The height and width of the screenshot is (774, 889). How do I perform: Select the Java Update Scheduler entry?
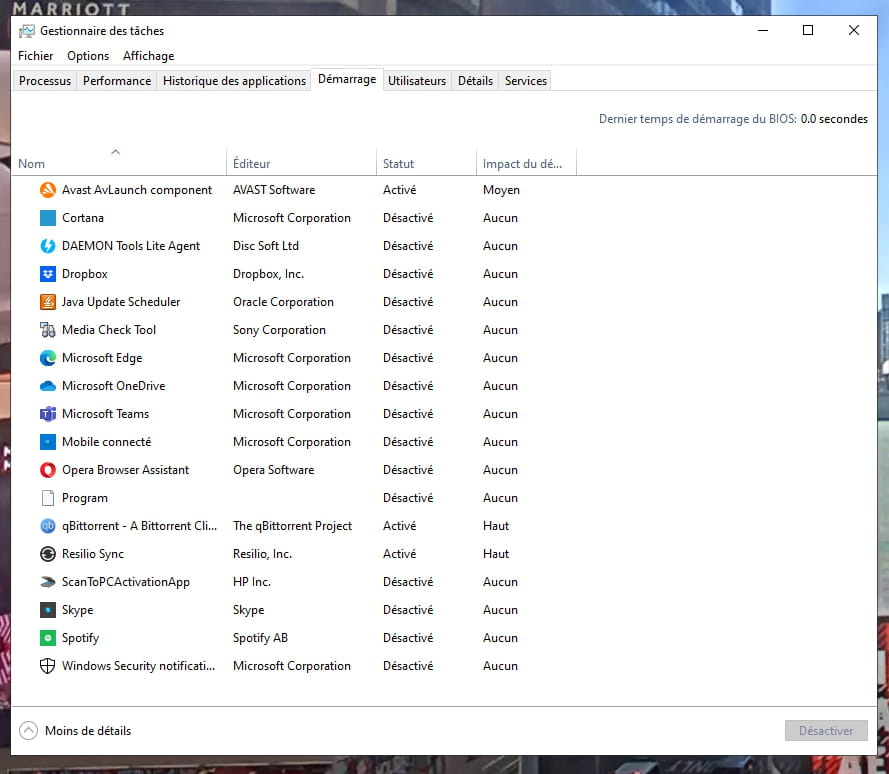tap(121, 302)
